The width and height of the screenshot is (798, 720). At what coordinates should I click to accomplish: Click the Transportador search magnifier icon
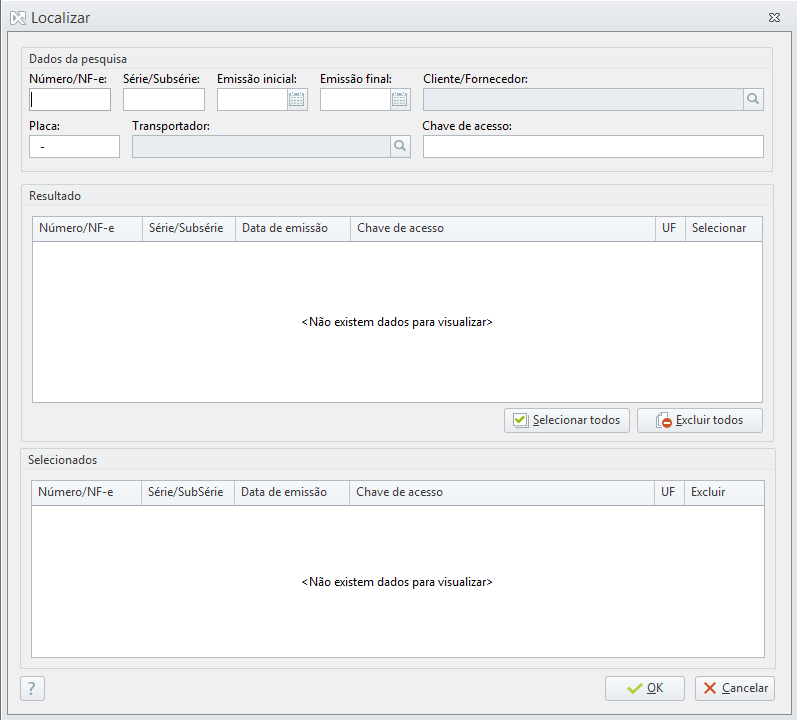[400, 147]
